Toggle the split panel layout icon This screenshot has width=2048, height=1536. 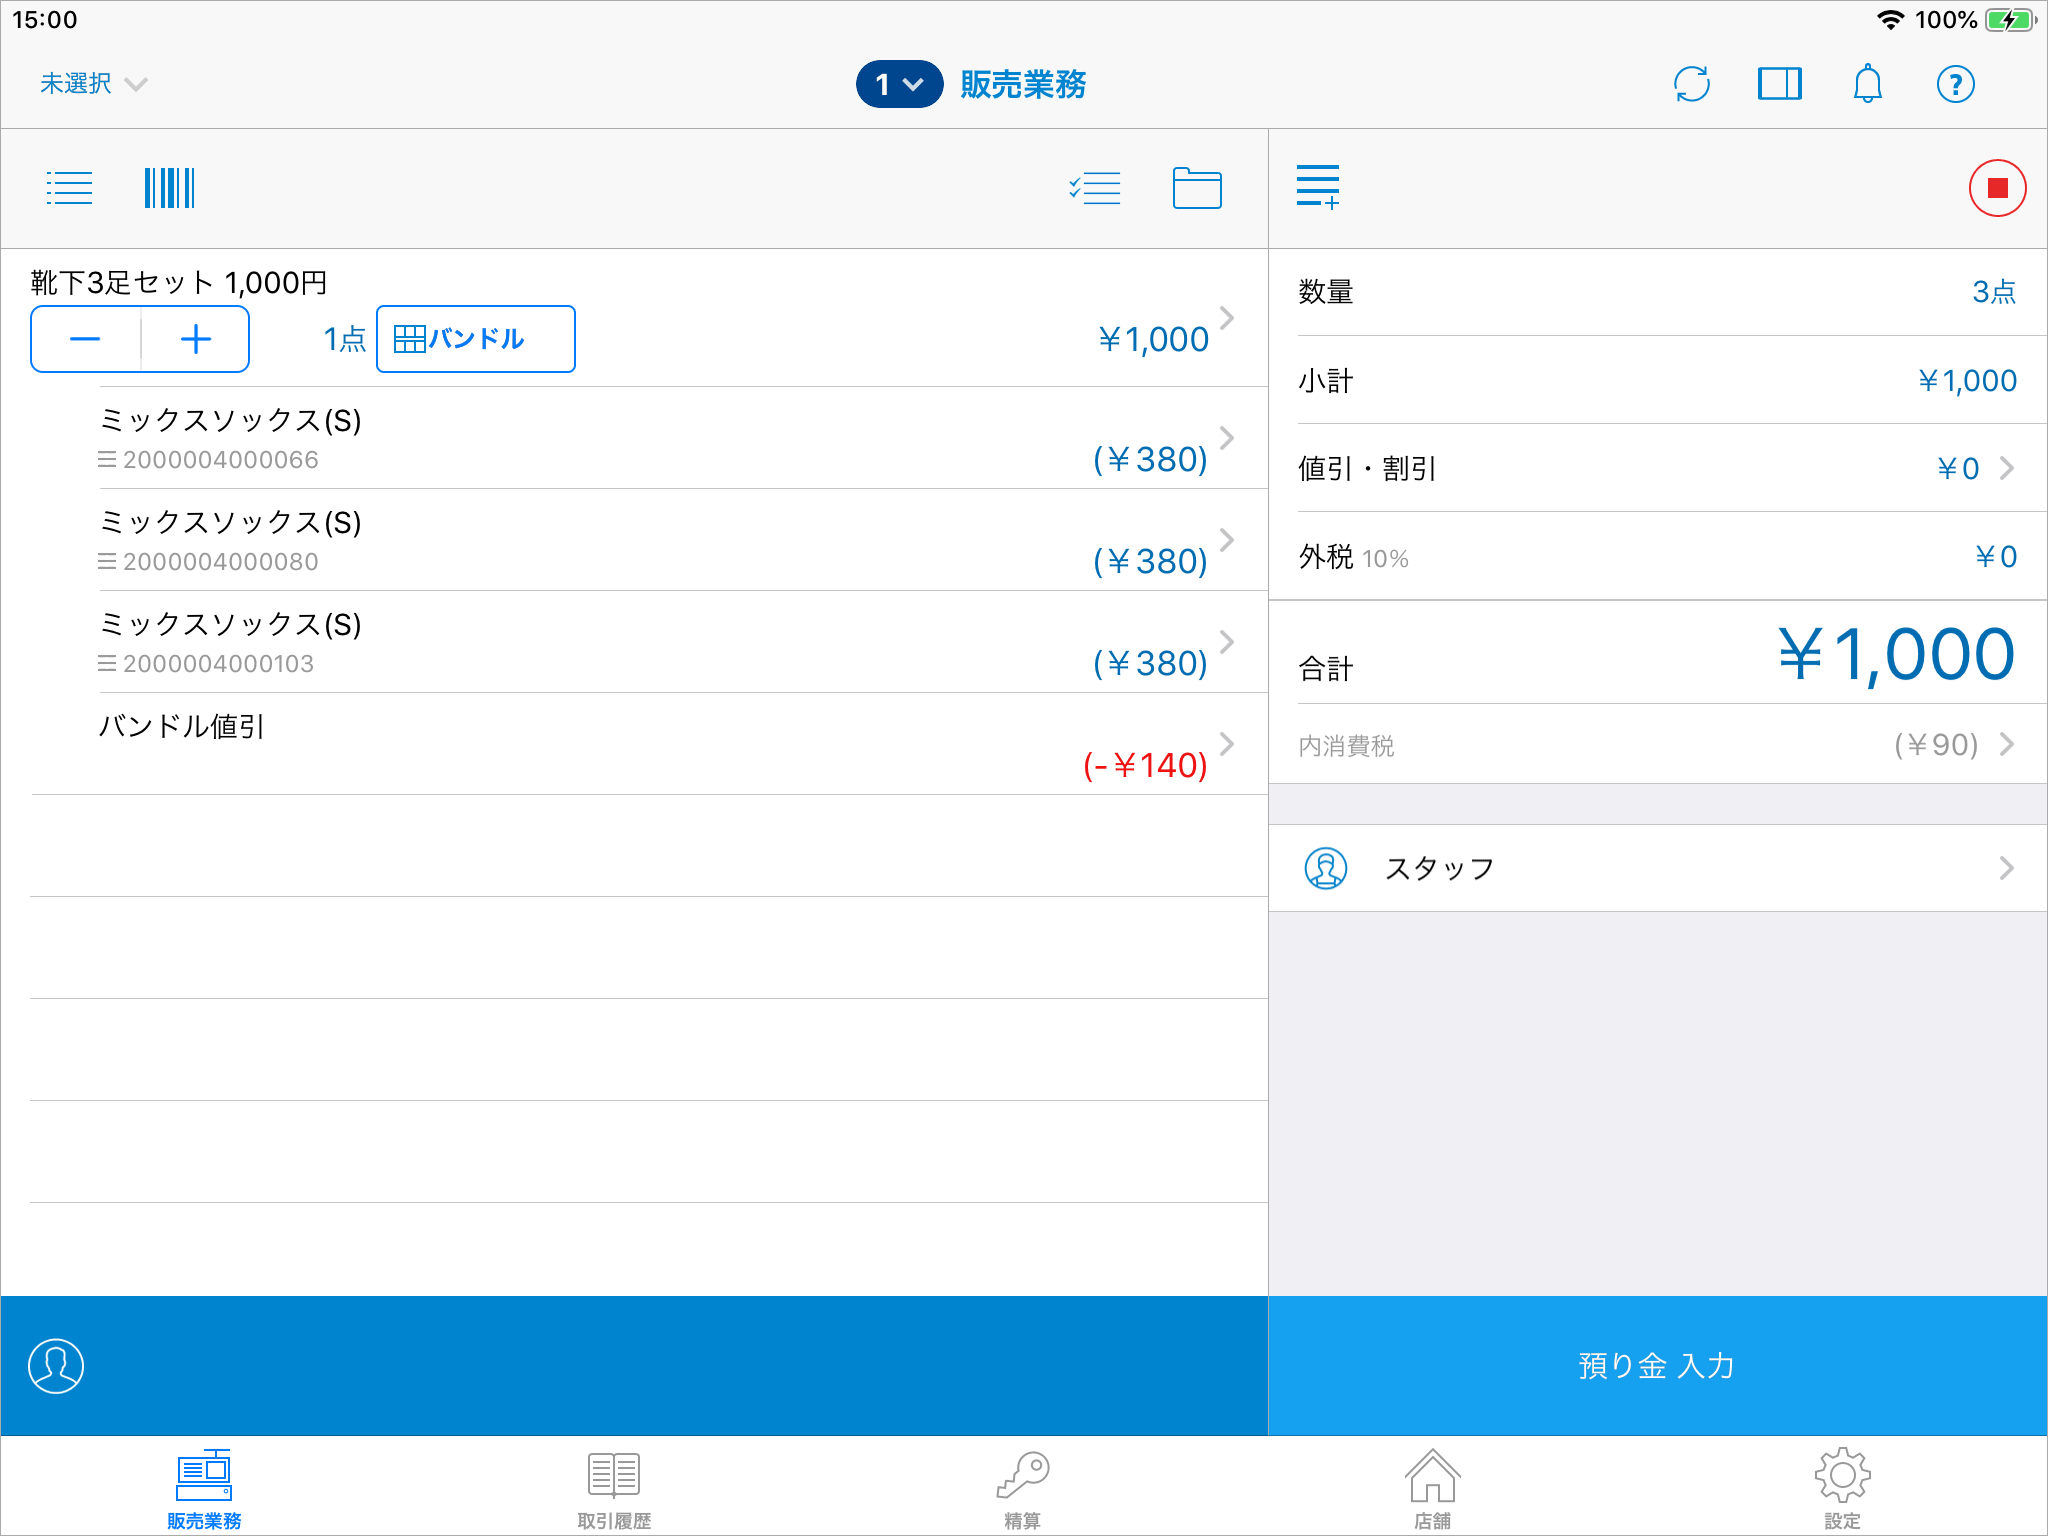click(x=1779, y=84)
